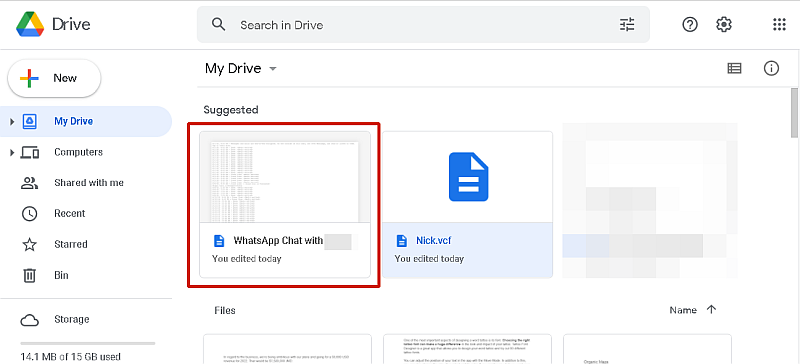800x364 pixels.
Task: Click the multicolor plus icon on New
Action: coord(29,78)
